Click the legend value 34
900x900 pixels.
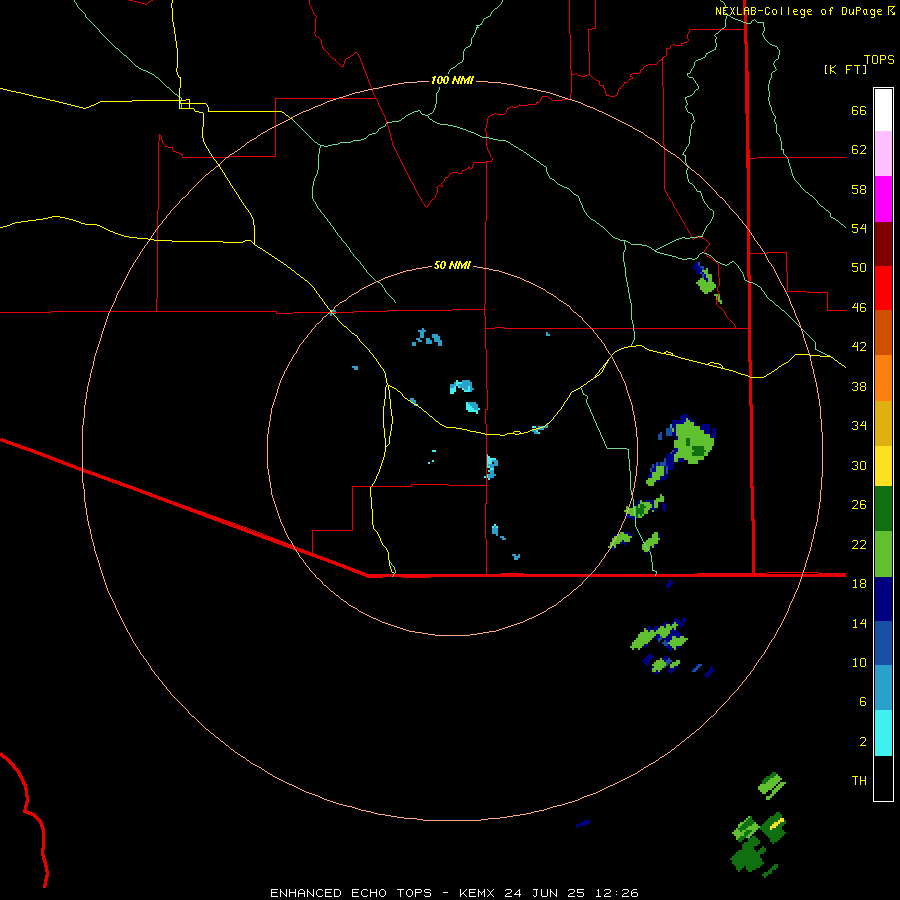pos(859,425)
